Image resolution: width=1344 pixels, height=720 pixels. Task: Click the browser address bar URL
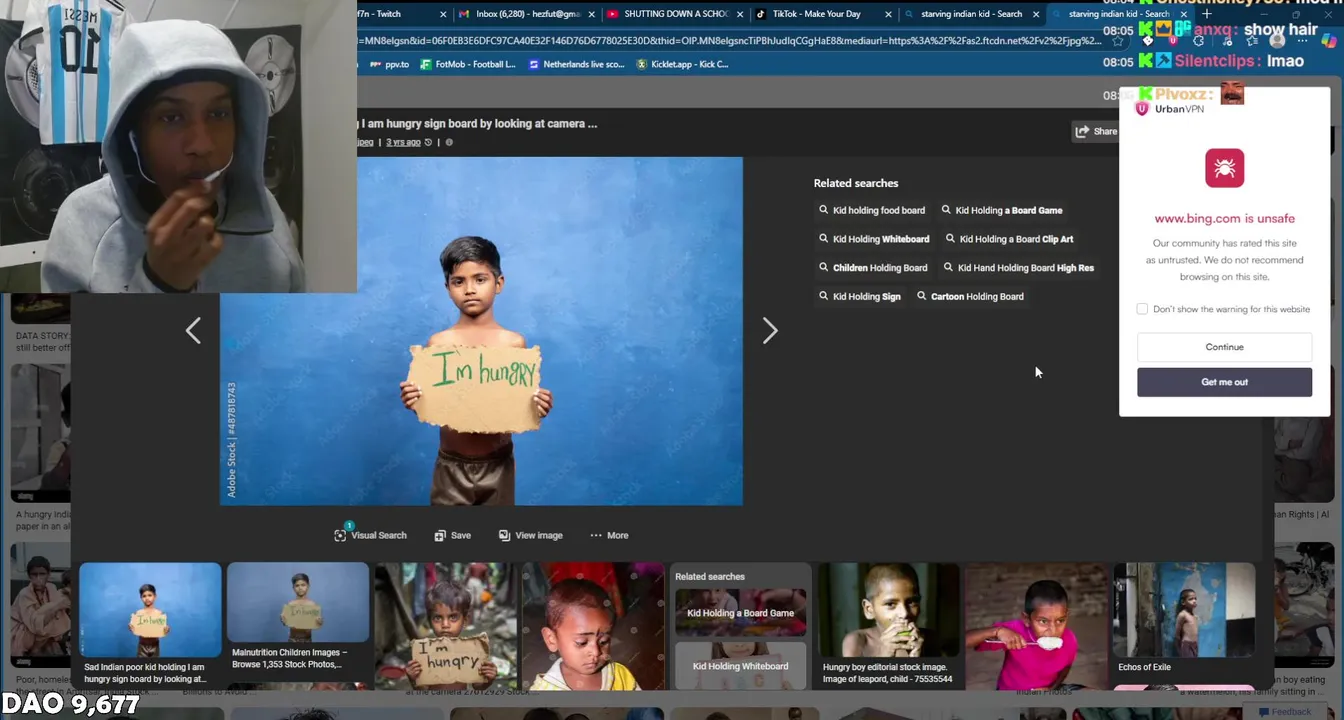pos(730,41)
